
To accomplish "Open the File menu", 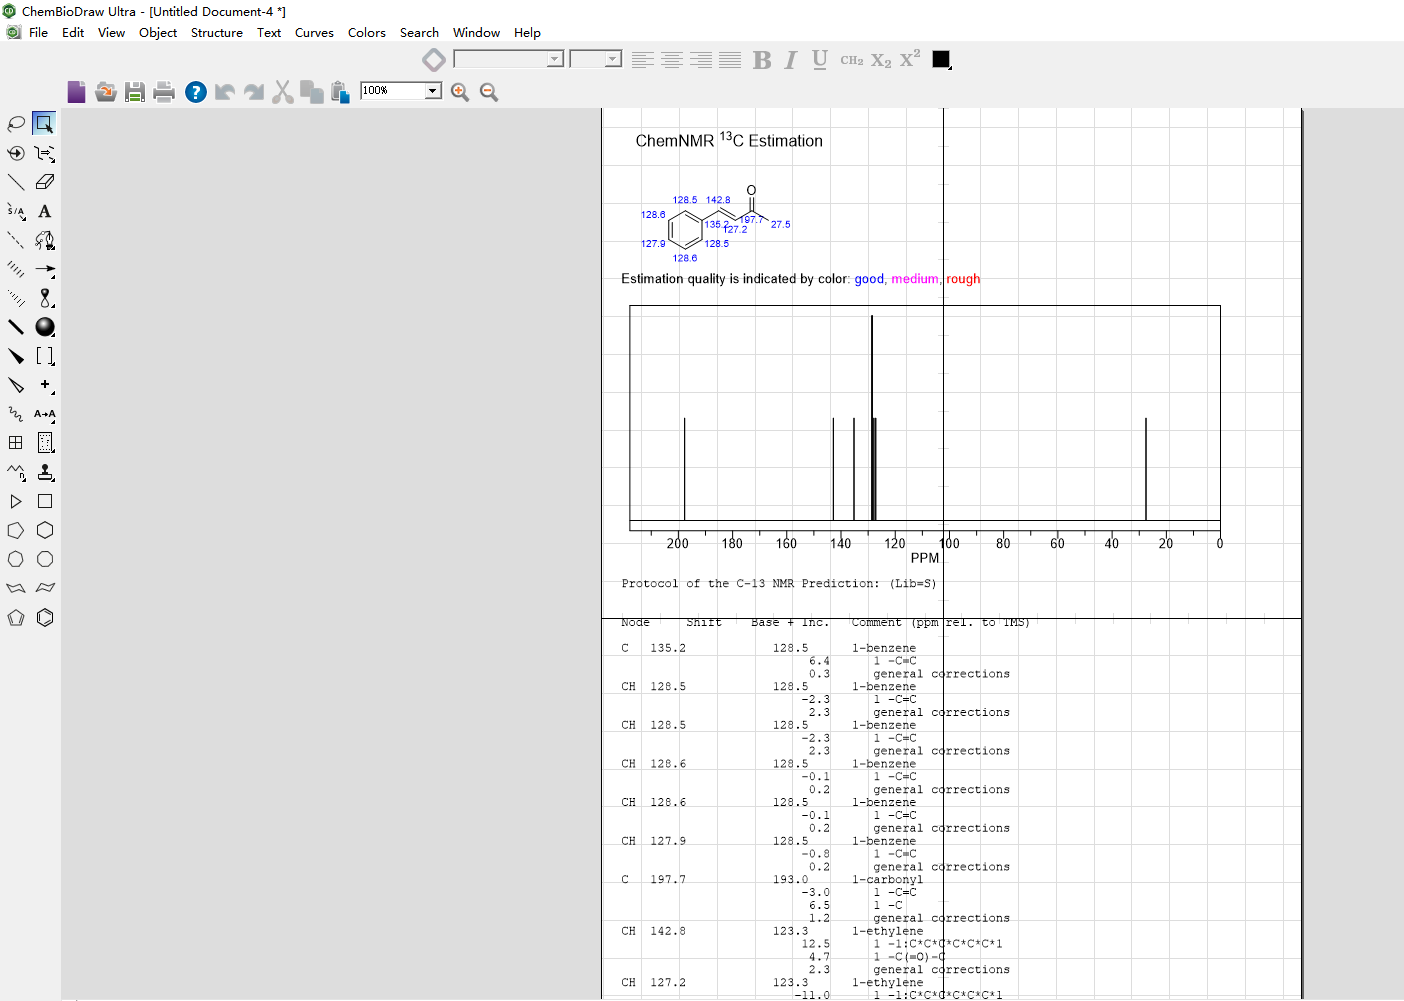I will tap(39, 33).
